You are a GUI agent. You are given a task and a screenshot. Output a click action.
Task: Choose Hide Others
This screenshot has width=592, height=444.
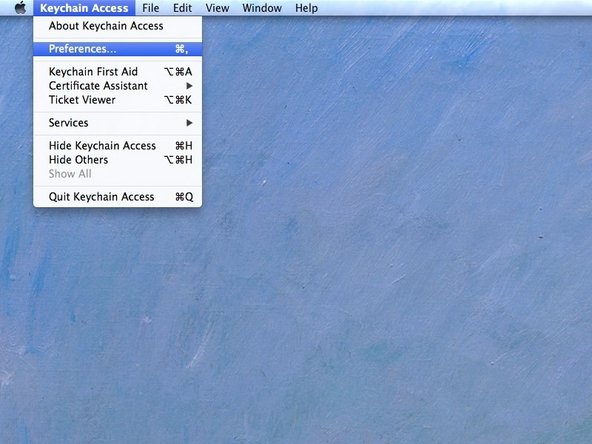tap(117, 160)
